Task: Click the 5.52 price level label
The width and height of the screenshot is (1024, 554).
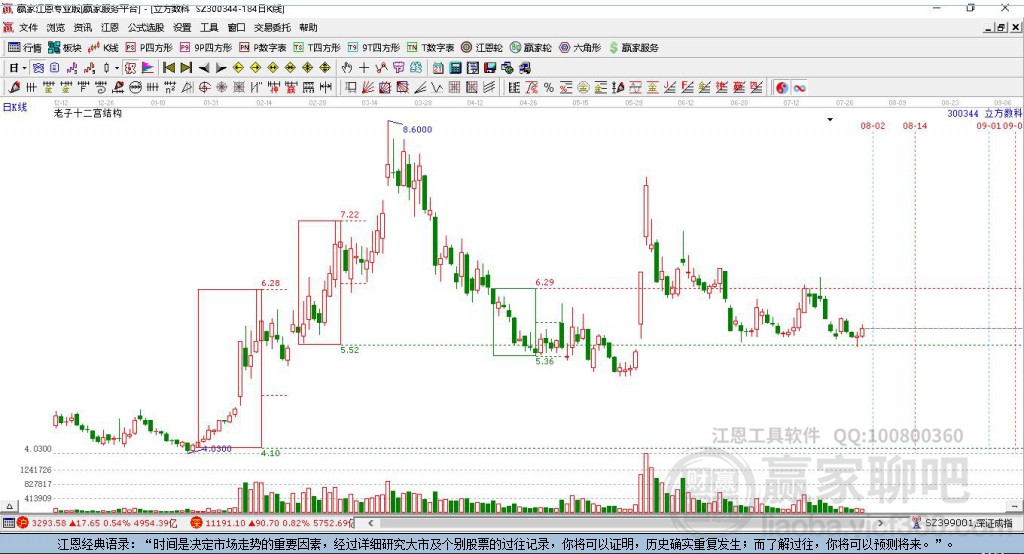Action: tap(349, 350)
